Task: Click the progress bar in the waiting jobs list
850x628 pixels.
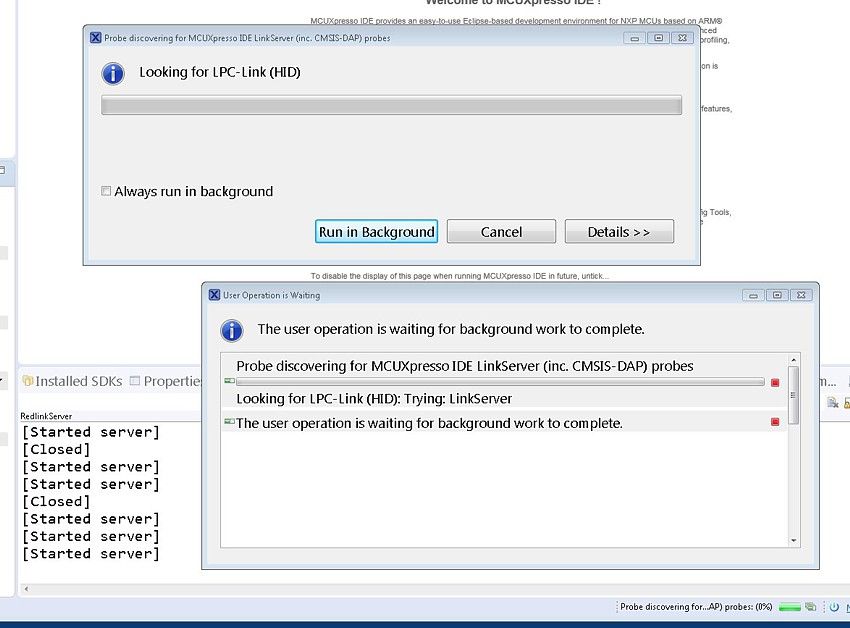Action: (500, 382)
